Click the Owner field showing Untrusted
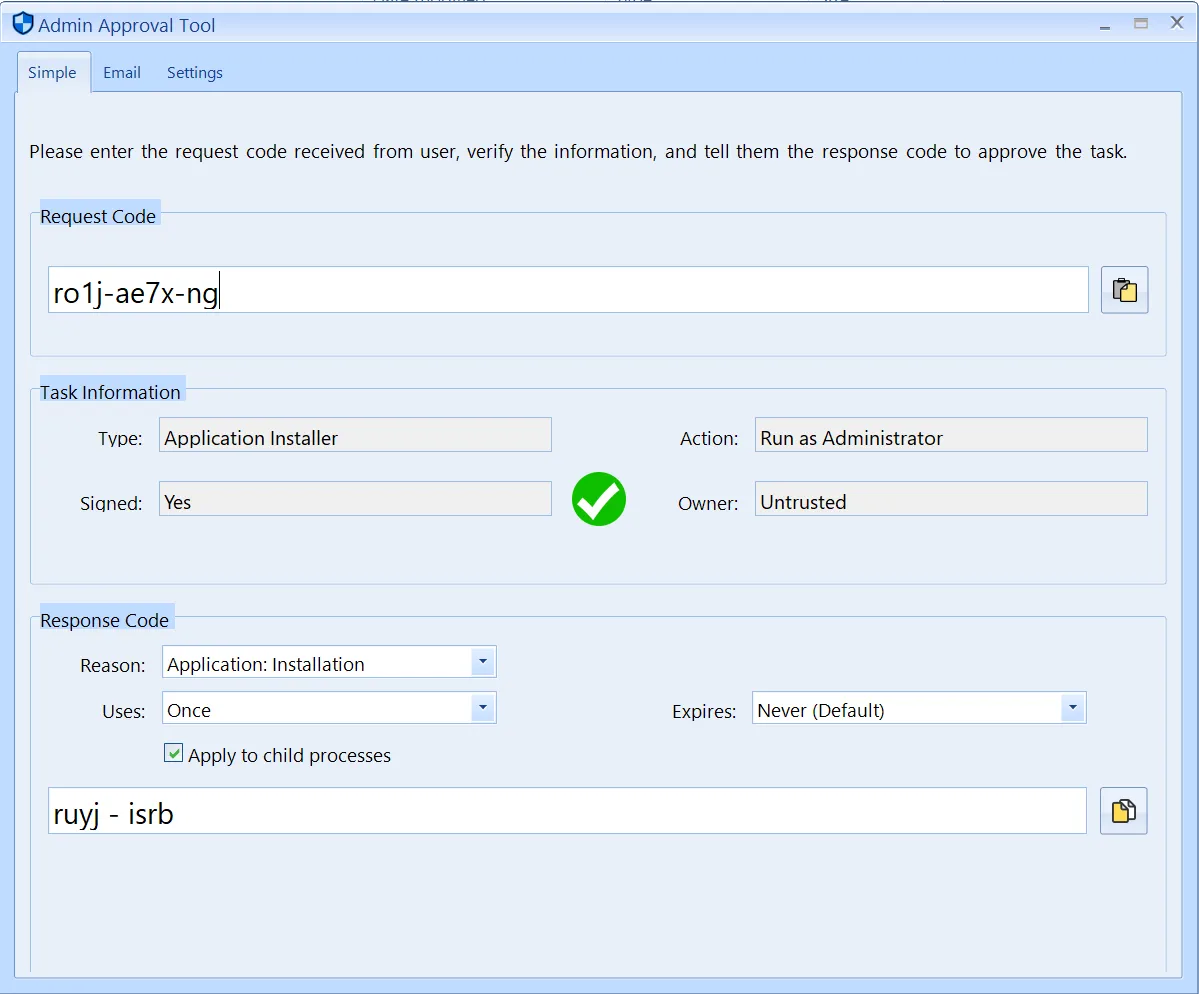The height and width of the screenshot is (994, 1199). click(950, 500)
